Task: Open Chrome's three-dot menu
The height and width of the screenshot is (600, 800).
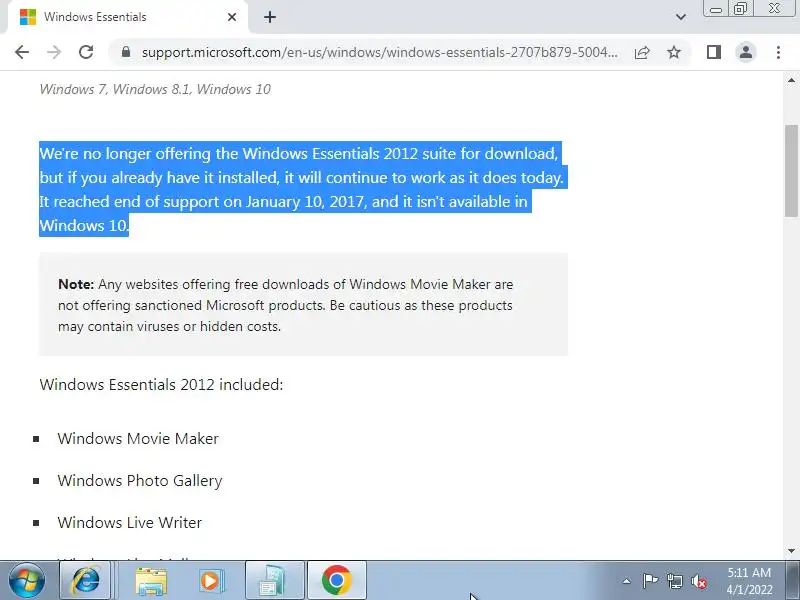Action: 778,52
